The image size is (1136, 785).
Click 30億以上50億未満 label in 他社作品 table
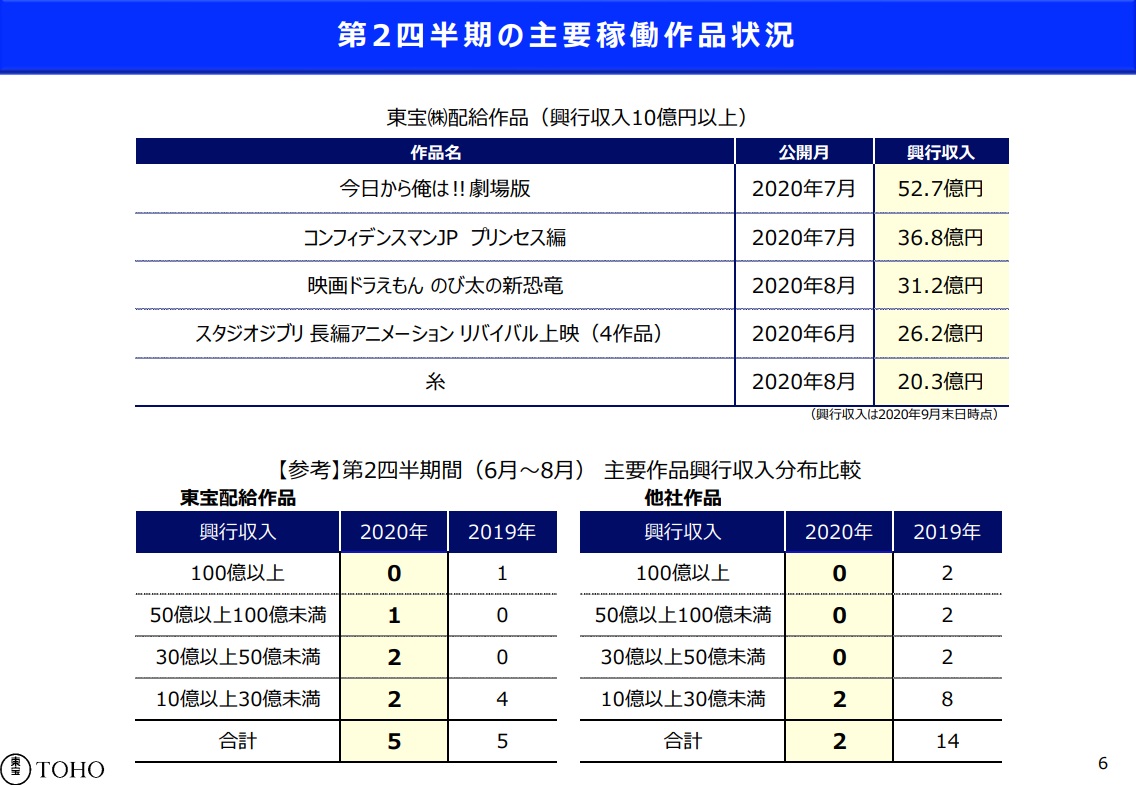[x=682, y=657]
